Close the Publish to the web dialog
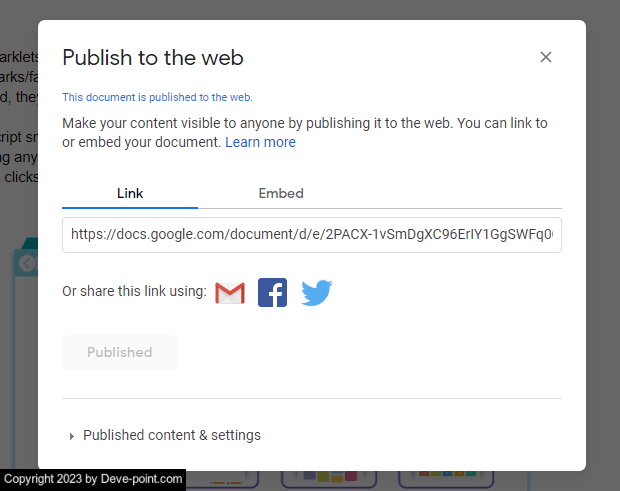Image resolution: width=620 pixels, height=491 pixels. click(546, 57)
